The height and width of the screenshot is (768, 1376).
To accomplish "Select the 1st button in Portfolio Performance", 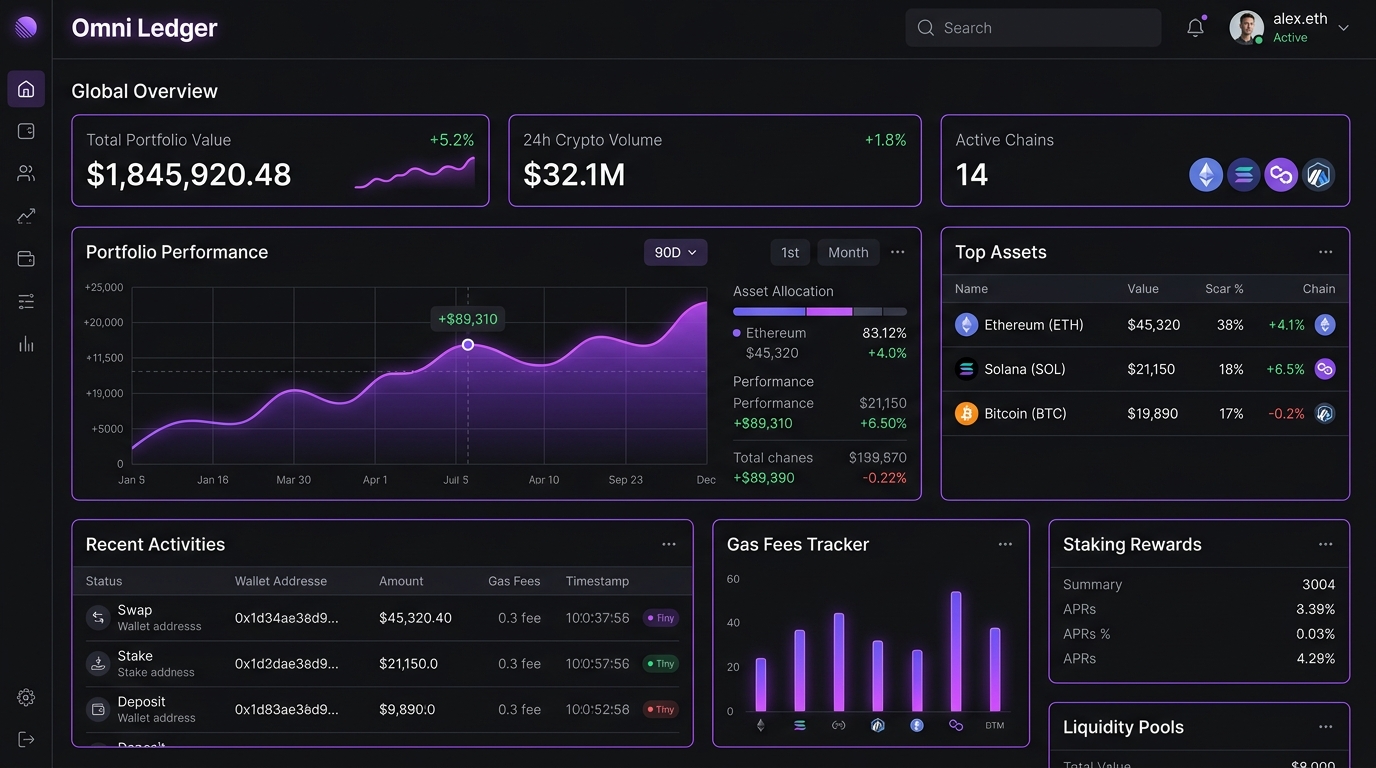I will [x=790, y=252].
